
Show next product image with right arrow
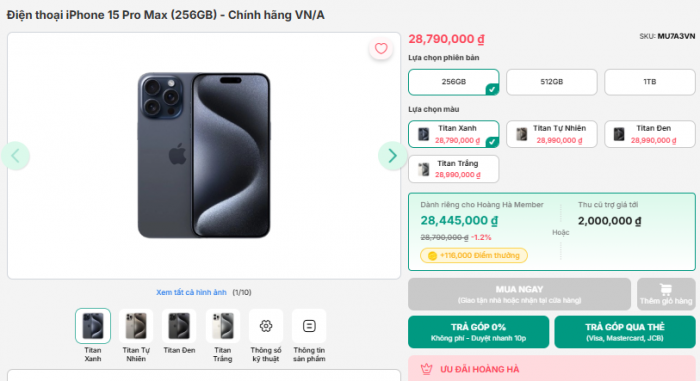[x=392, y=155]
